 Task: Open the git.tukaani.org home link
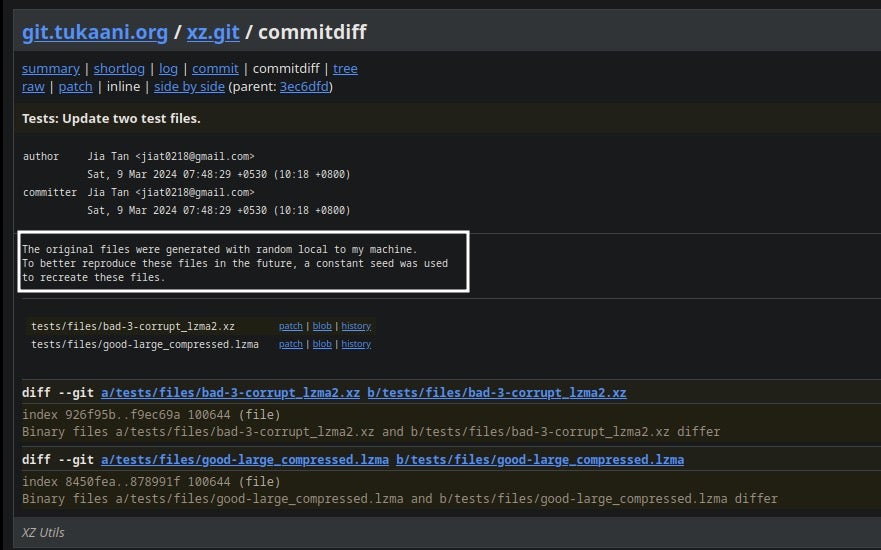point(95,32)
